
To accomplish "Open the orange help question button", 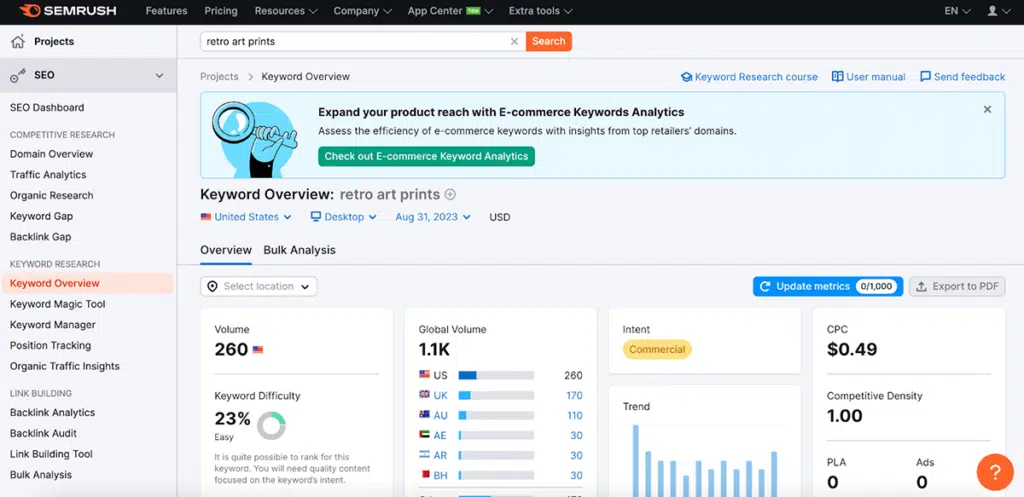I will [995, 472].
